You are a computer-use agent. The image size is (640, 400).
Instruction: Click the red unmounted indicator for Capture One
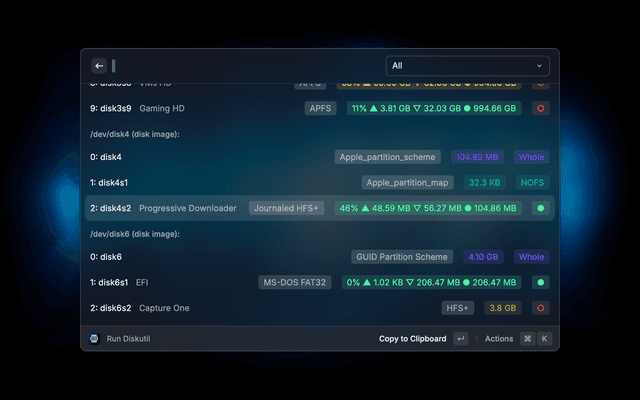pyautogui.click(x=540, y=308)
